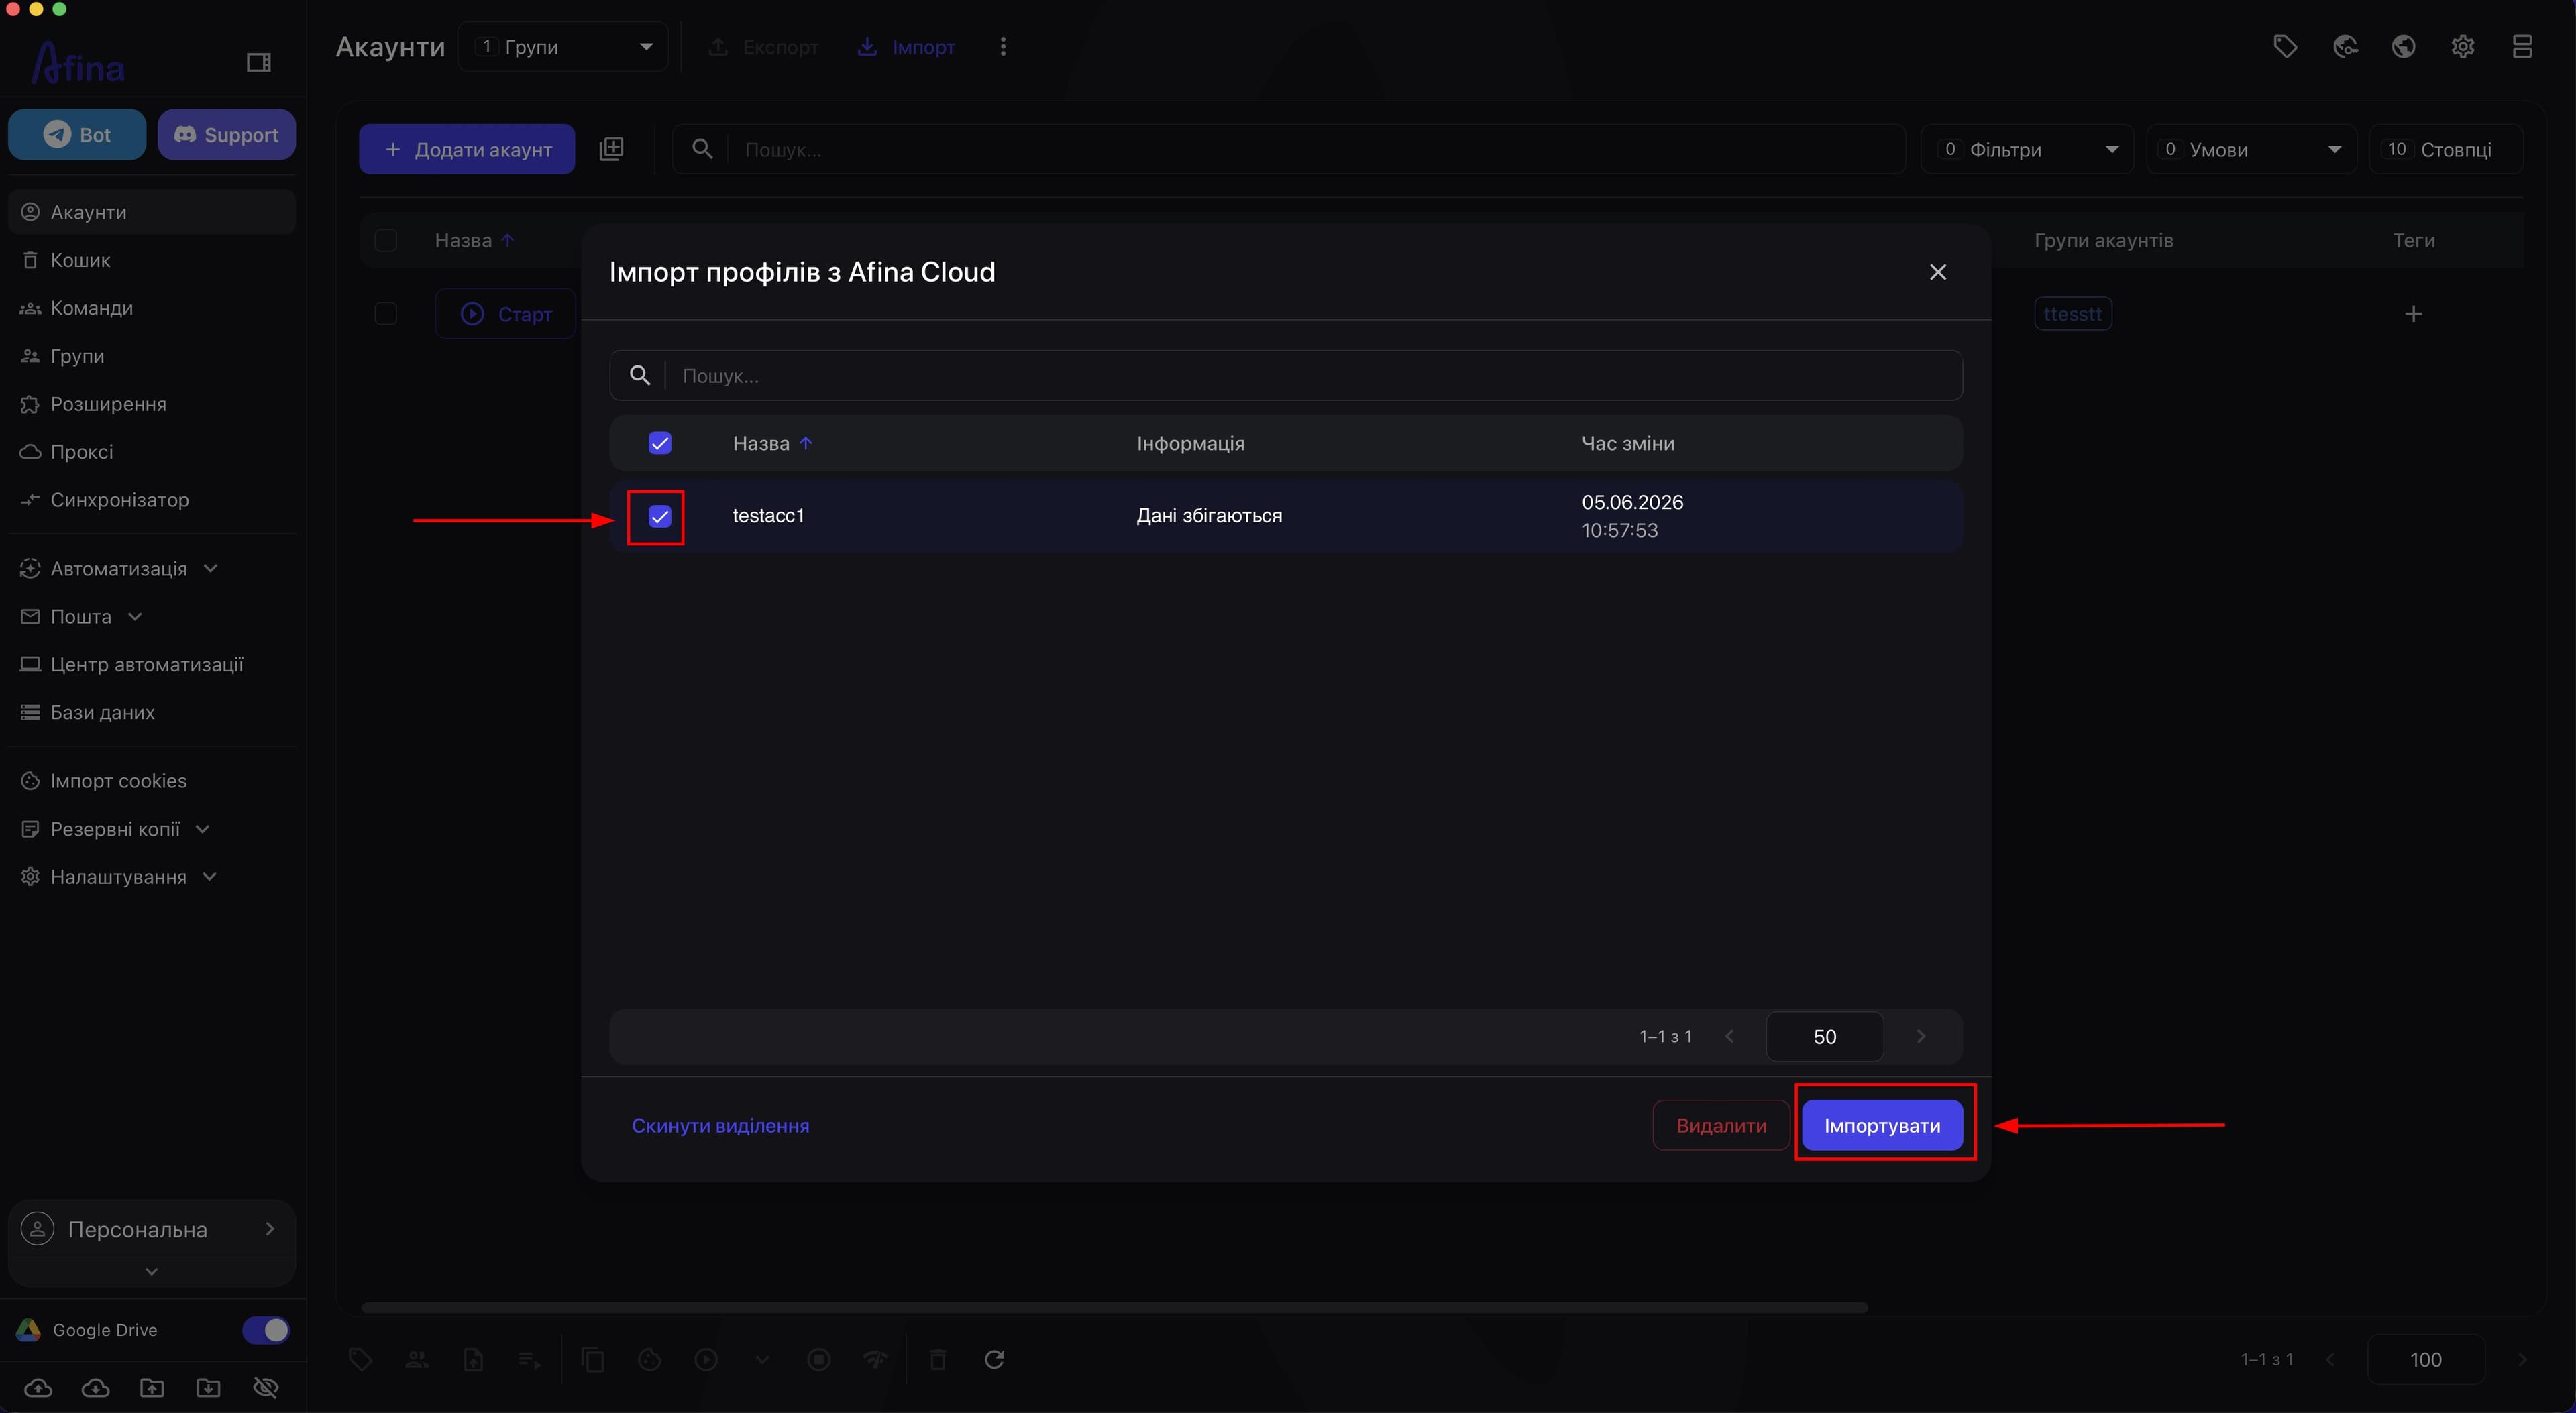Click the tag icon in the top-right header
Screen dimensions: 2576x1413
(2285, 47)
